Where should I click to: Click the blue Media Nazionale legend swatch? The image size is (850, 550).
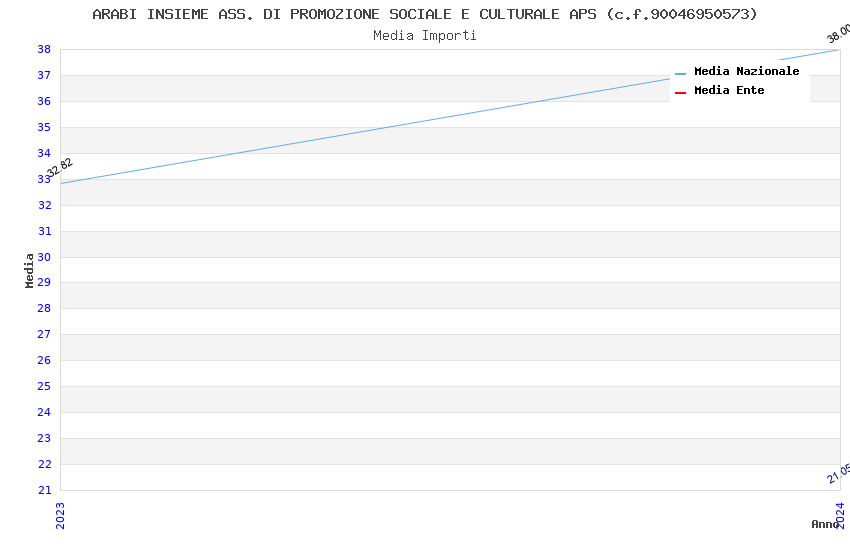click(x=680, y=74)
